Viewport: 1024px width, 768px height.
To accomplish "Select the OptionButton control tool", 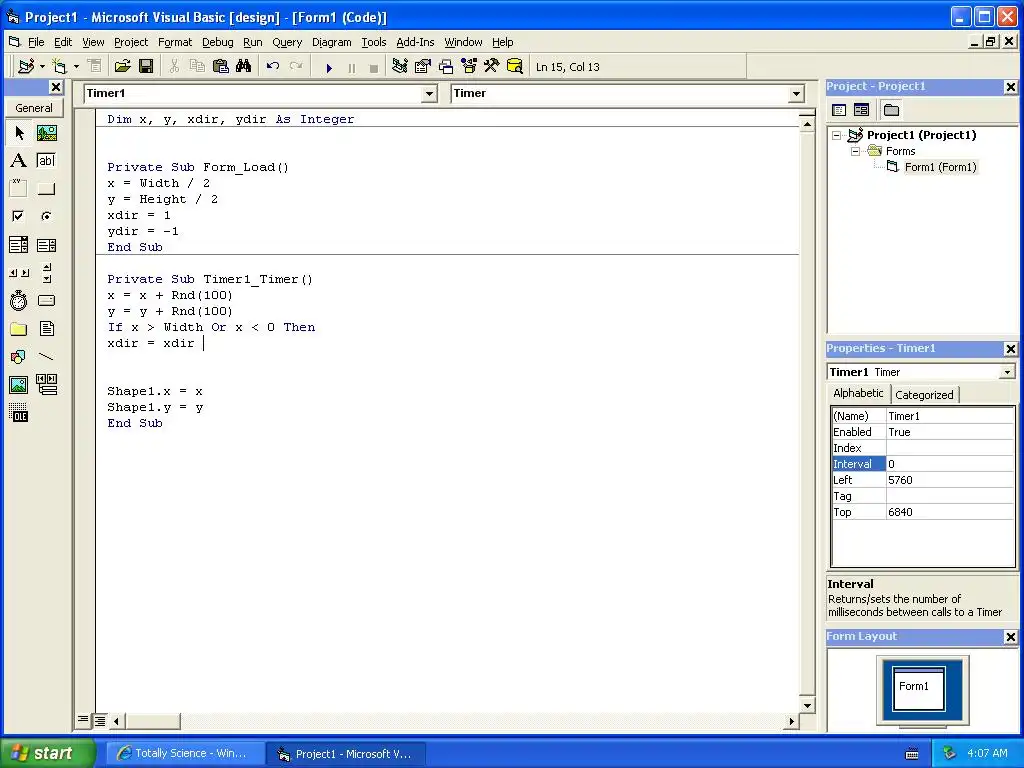I will tap(46, 216).
